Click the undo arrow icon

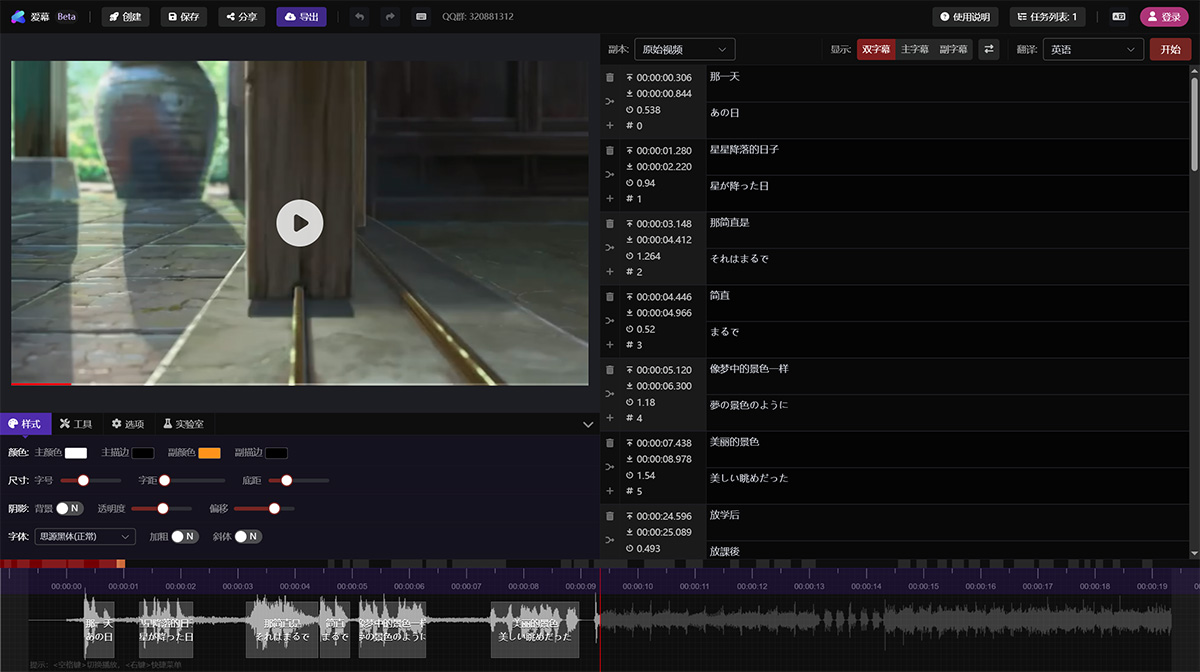[x=360, y=17]
